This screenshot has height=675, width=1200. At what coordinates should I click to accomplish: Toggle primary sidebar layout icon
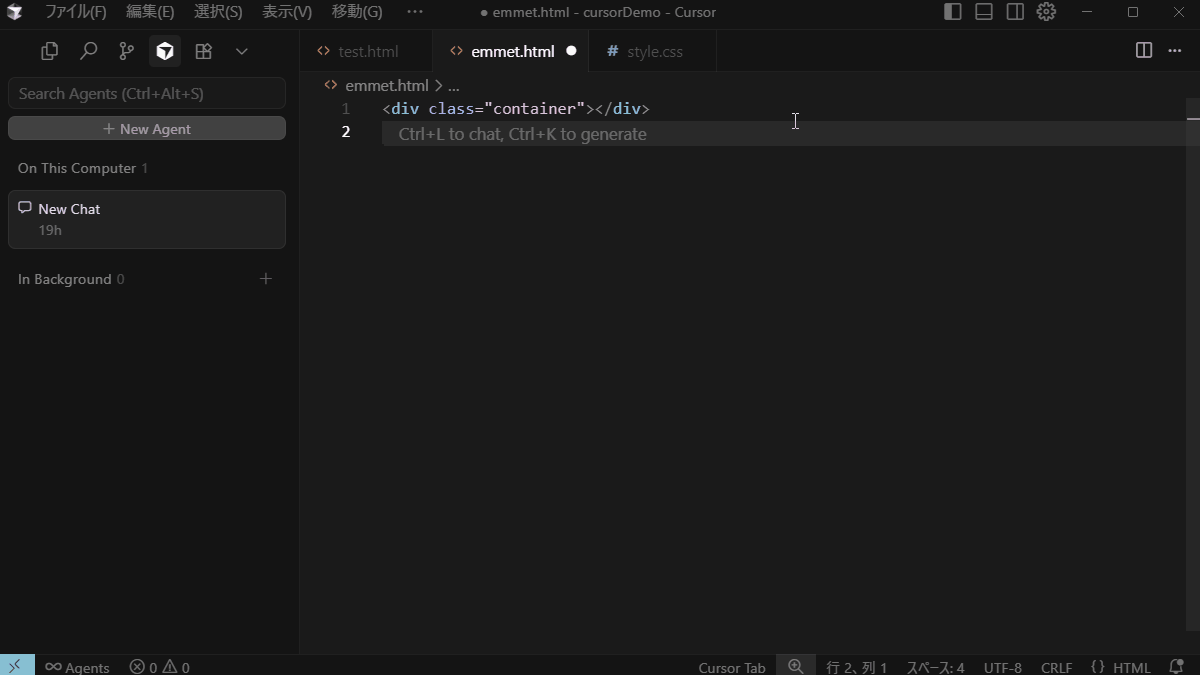click(x=953, y=12)
